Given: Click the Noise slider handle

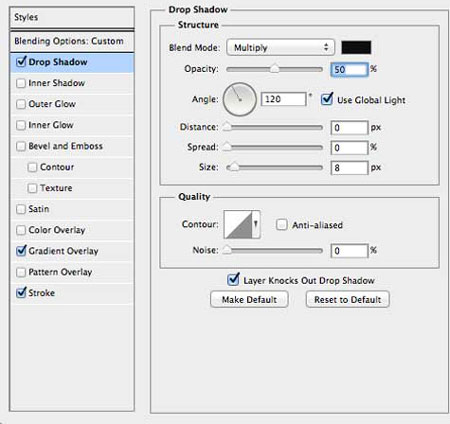Looking at the screenshot, I should click(227, 250).
